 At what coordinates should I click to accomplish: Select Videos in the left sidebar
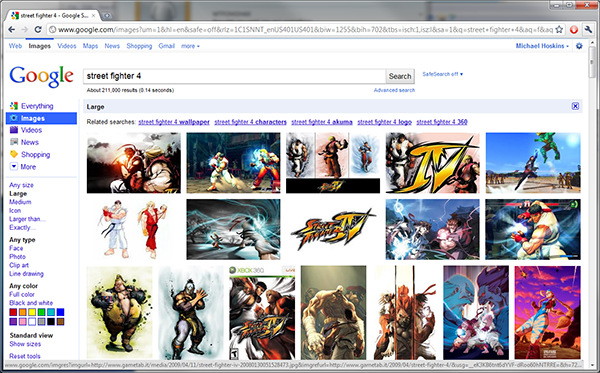pyautogui.click(x=31, y=130)
